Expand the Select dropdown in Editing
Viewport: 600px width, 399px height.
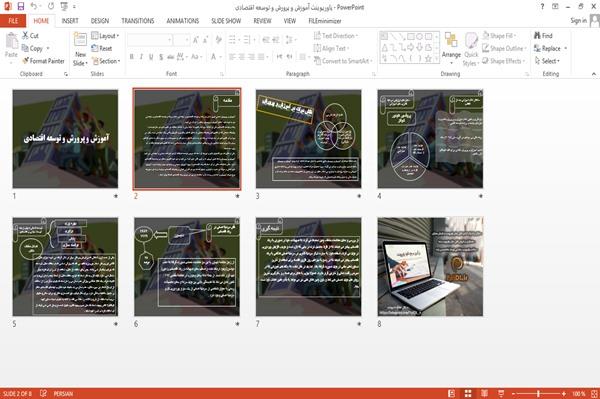[x=547, y=61]
